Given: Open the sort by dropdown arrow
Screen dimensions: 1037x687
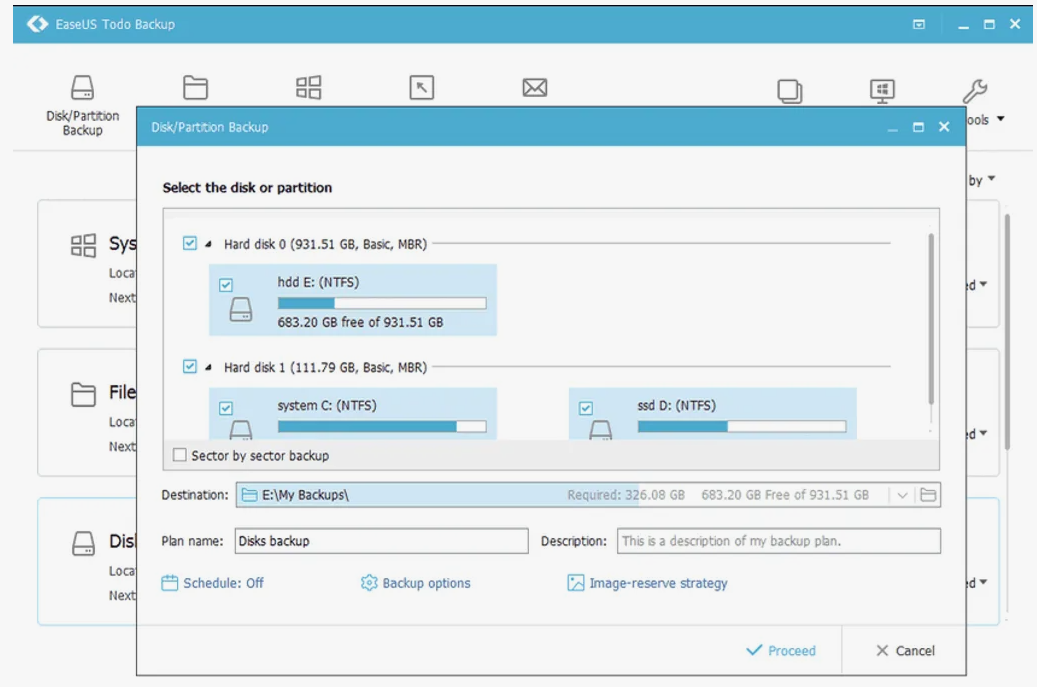Looking at the screenshot, I should (x=991, y=179).
